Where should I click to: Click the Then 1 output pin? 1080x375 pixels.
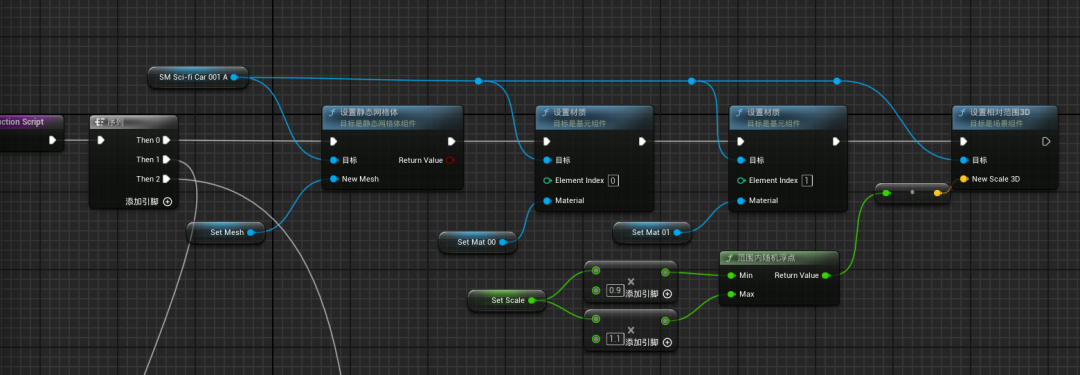167,160
